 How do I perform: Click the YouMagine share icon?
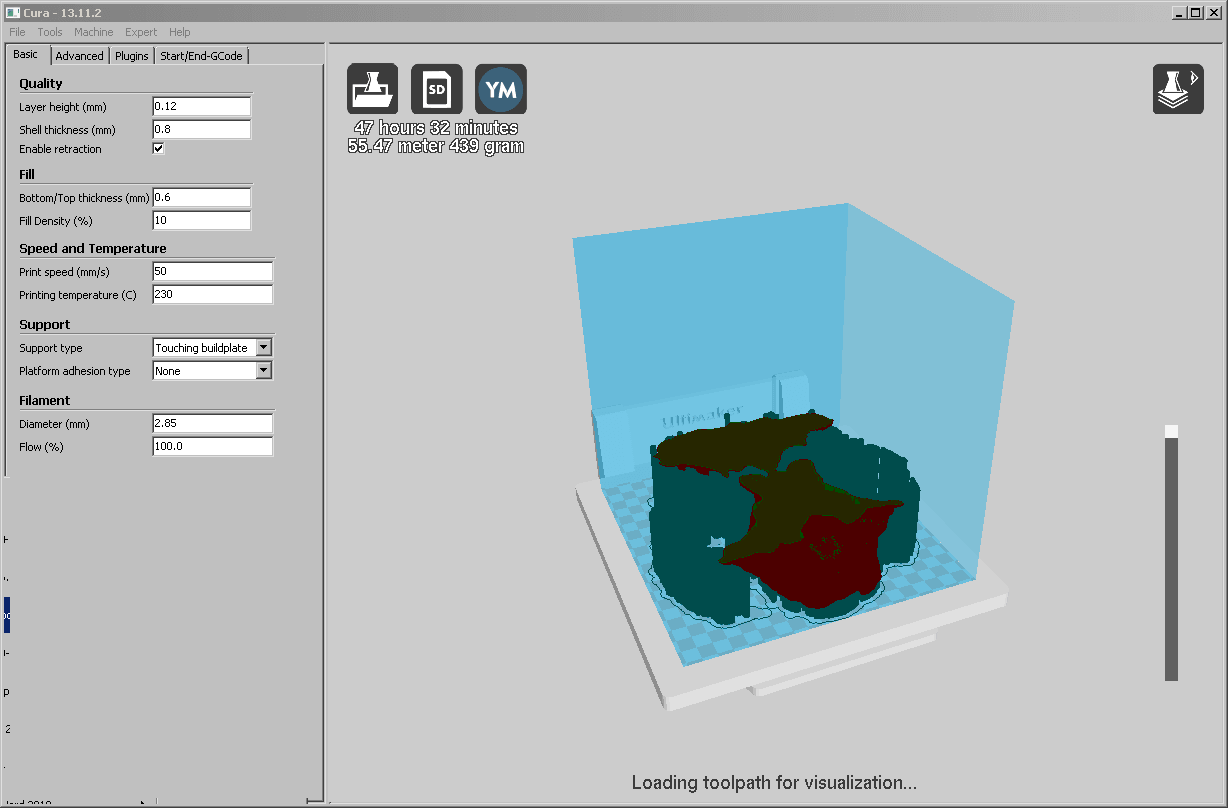pos(501,89)
